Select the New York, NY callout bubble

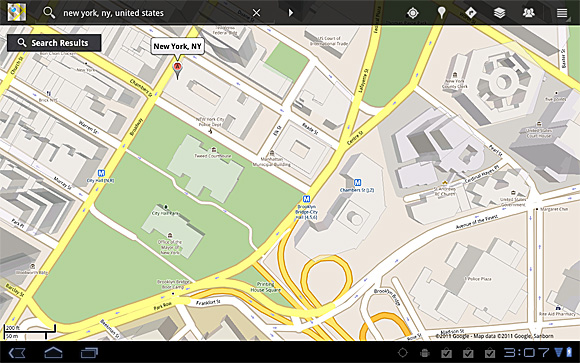[x=178, y=46]
